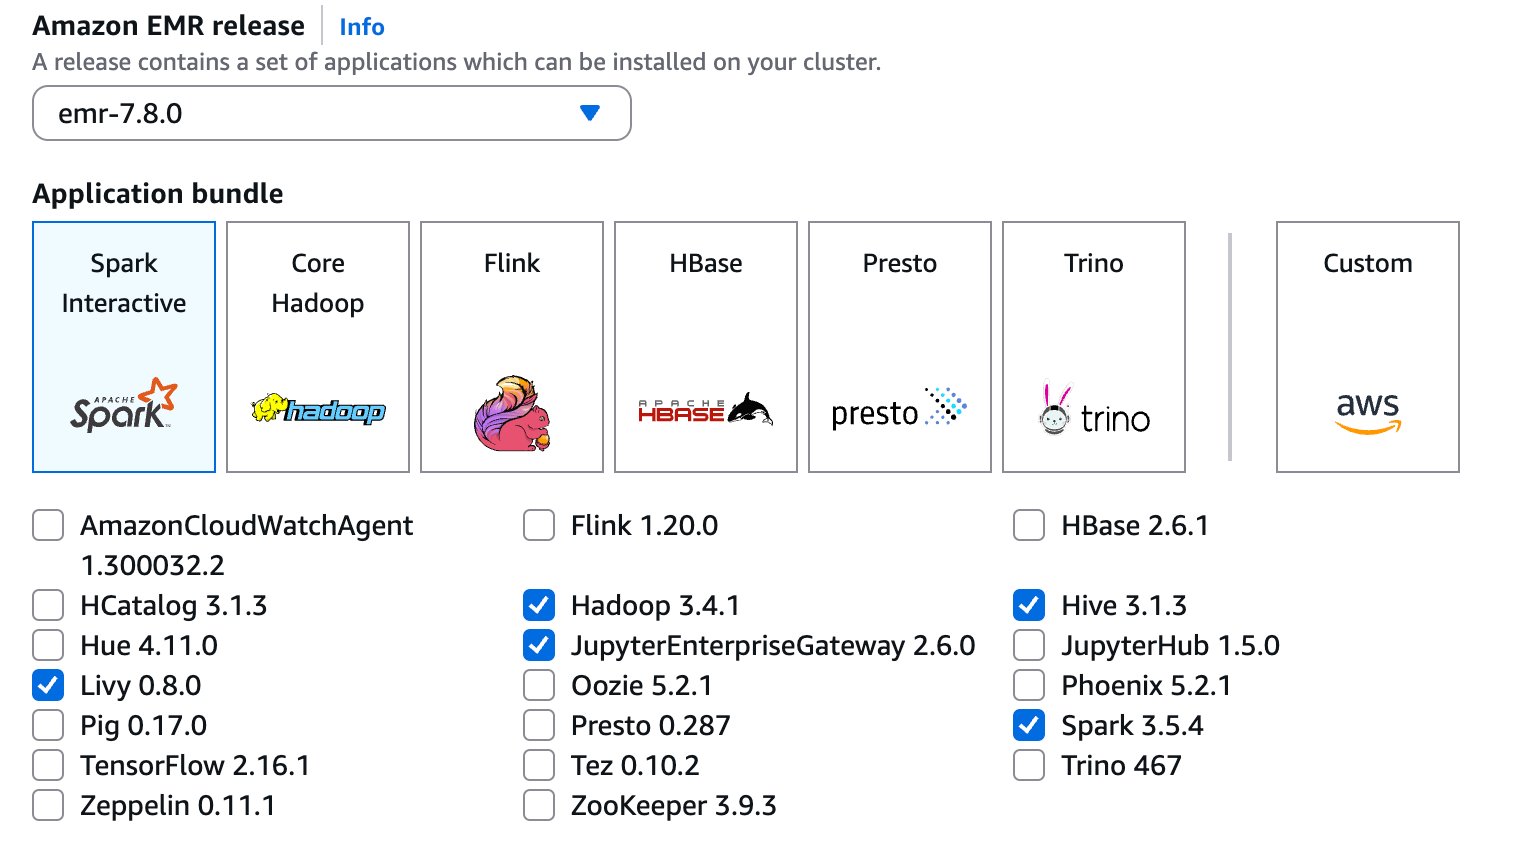Choose the Hadoop elephant logo bundle
The height and width of the screenshot is (846, 1518).
click(x=318, y=409)
